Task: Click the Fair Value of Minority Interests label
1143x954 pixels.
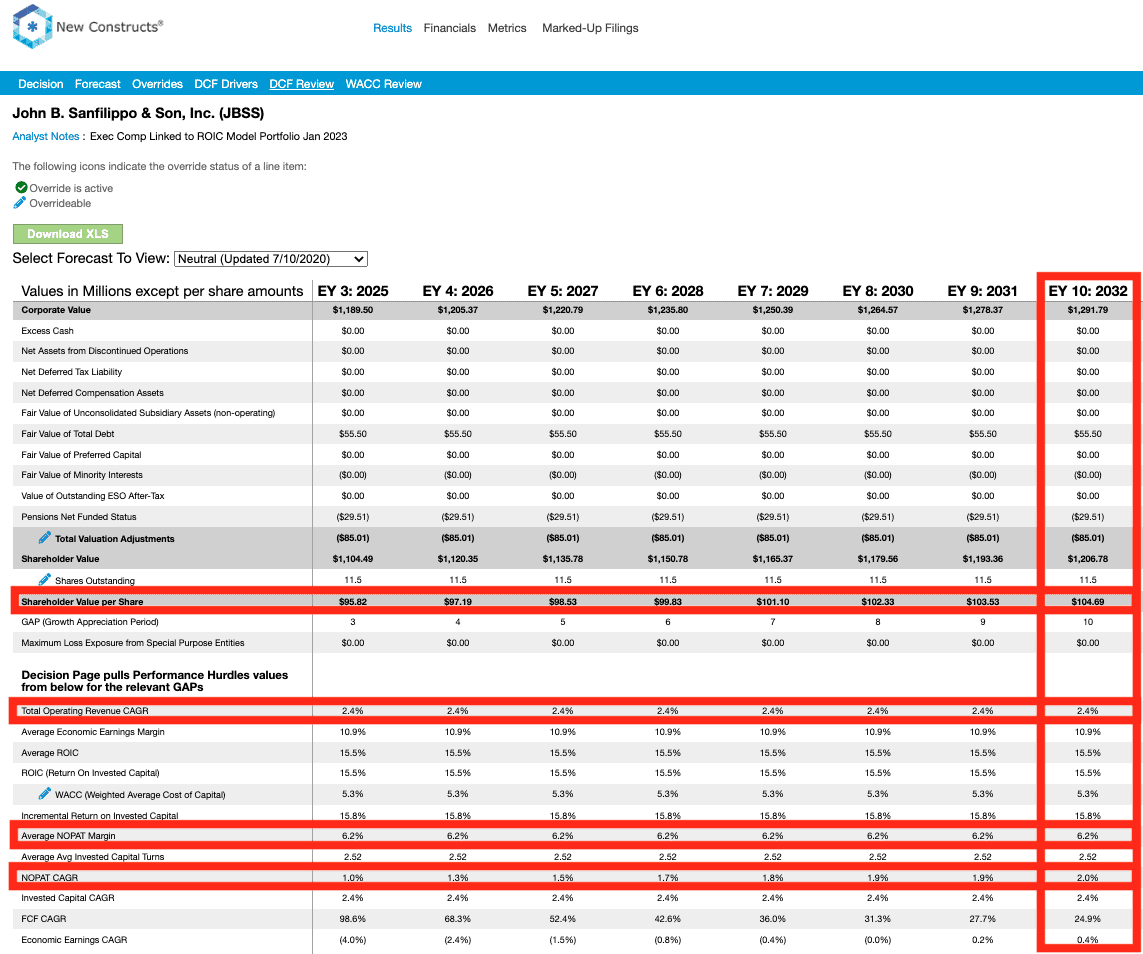Action: click(x=82, y=474)
